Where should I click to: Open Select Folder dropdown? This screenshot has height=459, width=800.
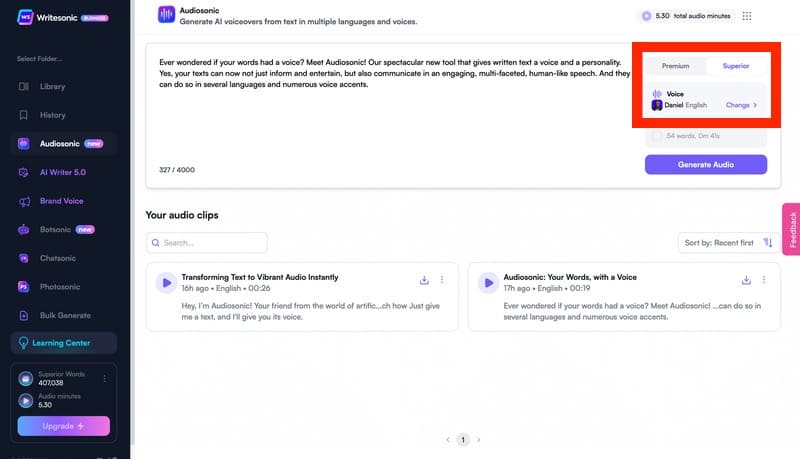coord(40,59)
